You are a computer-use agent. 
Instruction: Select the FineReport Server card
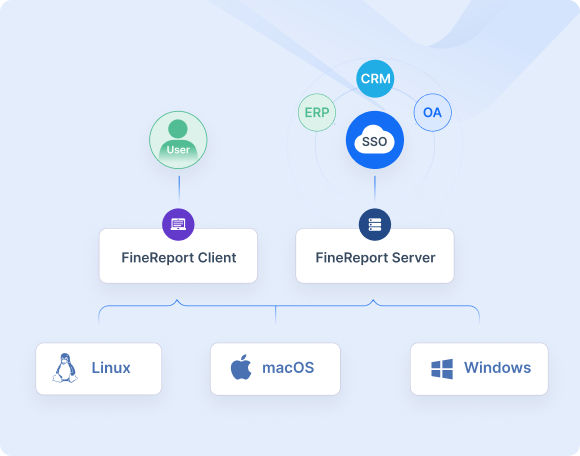pyautogui.click(x=375, y=256)
